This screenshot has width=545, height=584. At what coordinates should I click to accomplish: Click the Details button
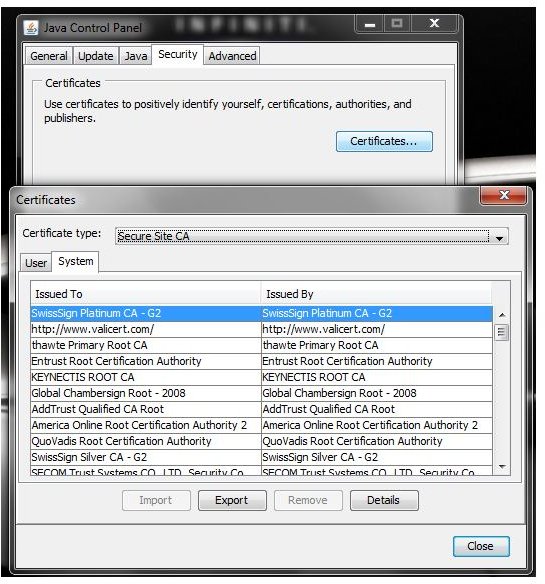(x=384, y=500)
